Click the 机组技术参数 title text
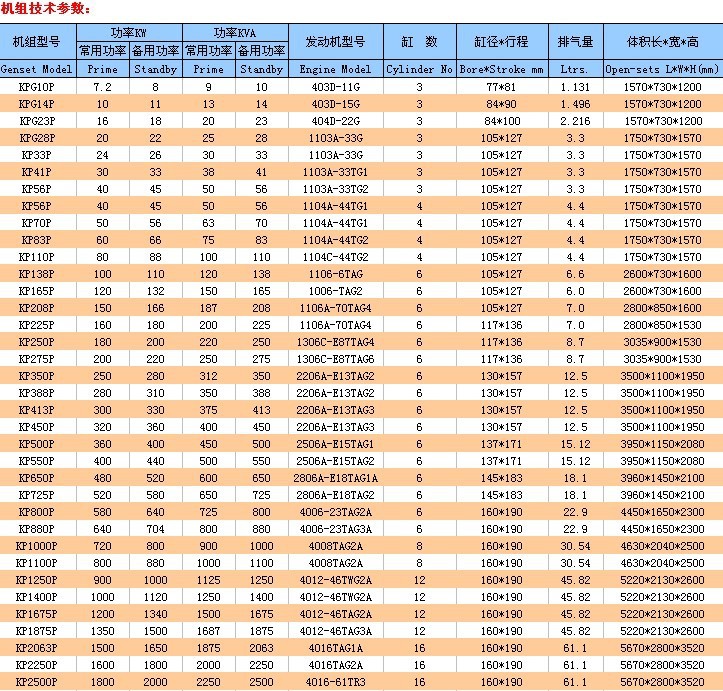Screen dimensions: 723x691 45,8
